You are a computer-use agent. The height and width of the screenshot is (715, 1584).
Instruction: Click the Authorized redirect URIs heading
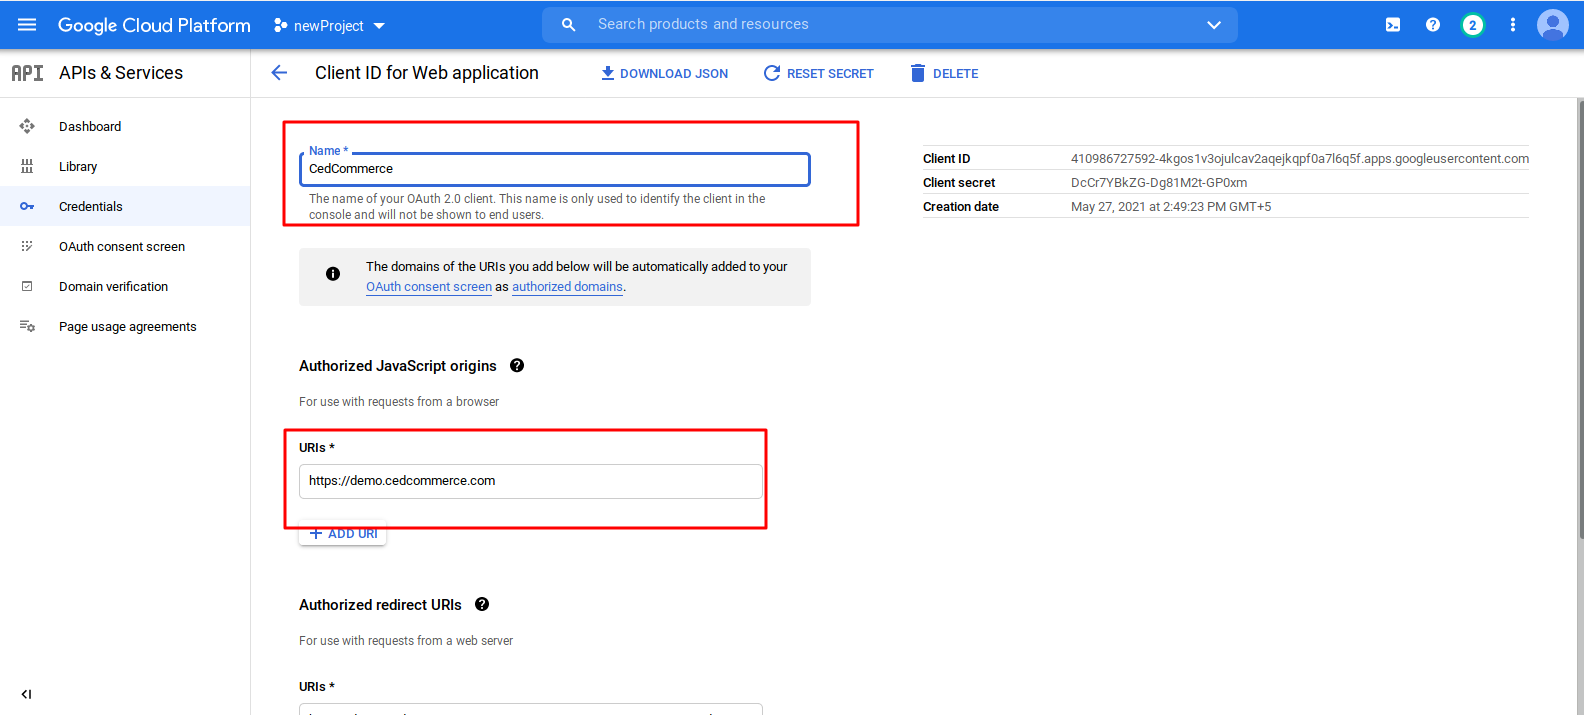pyautogui.click(x=380, y=605)
